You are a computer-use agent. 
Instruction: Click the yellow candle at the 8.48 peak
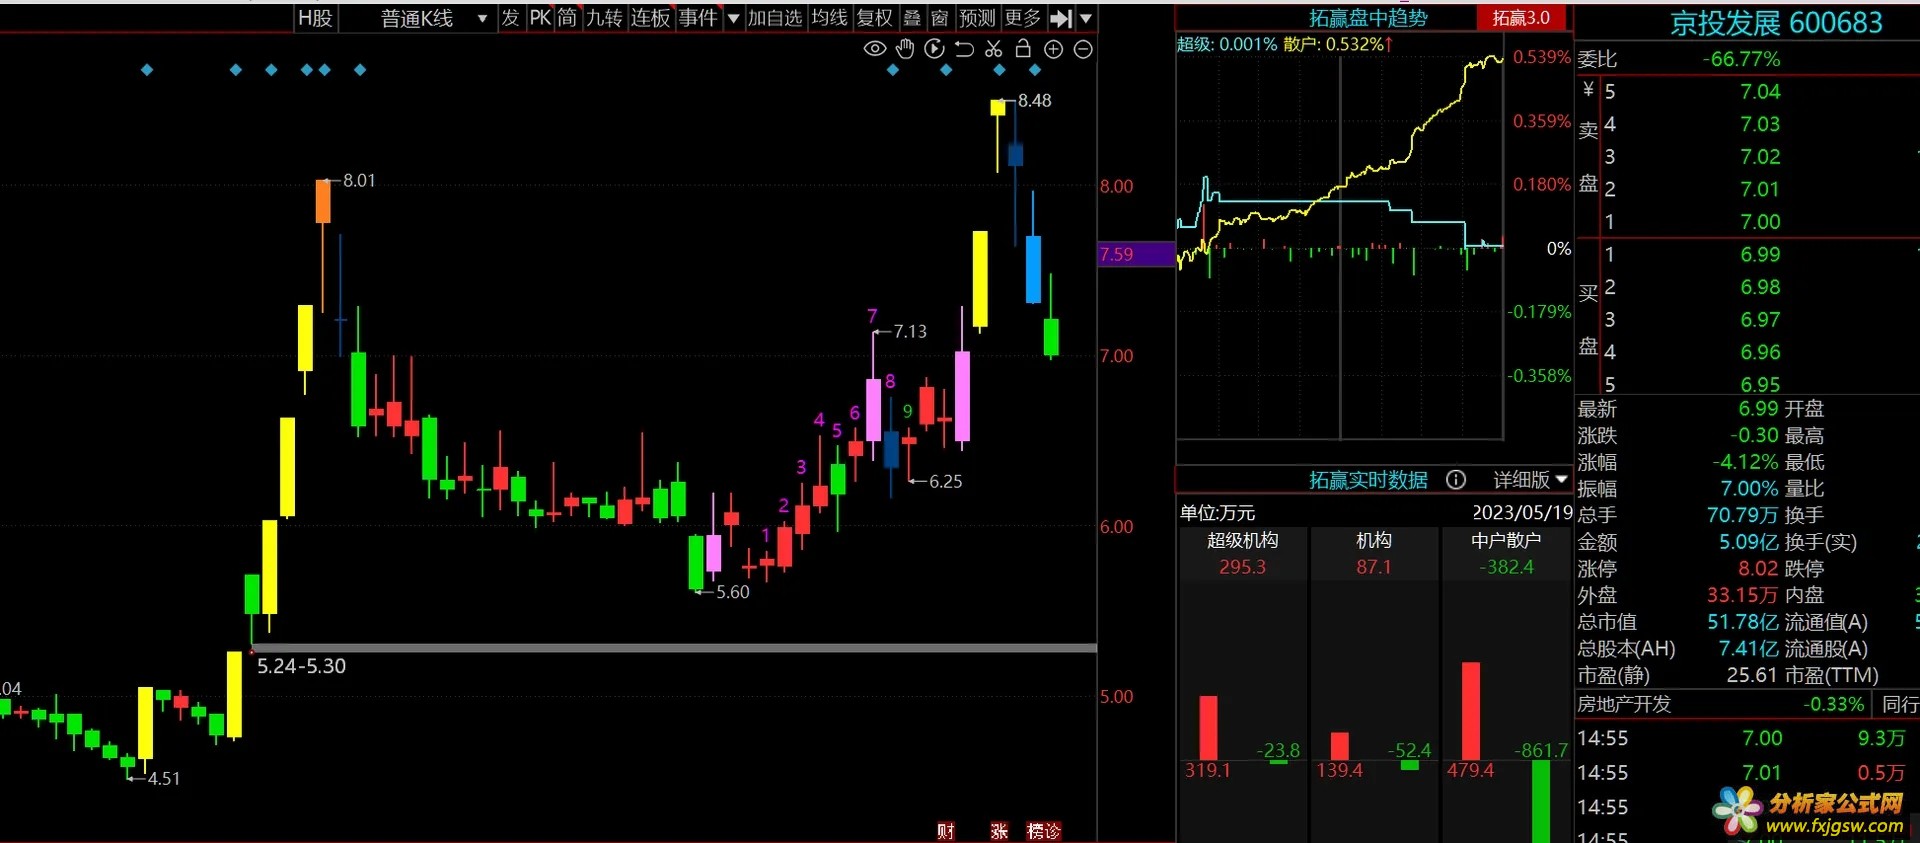pyautogui.click(x=997, y=107)
